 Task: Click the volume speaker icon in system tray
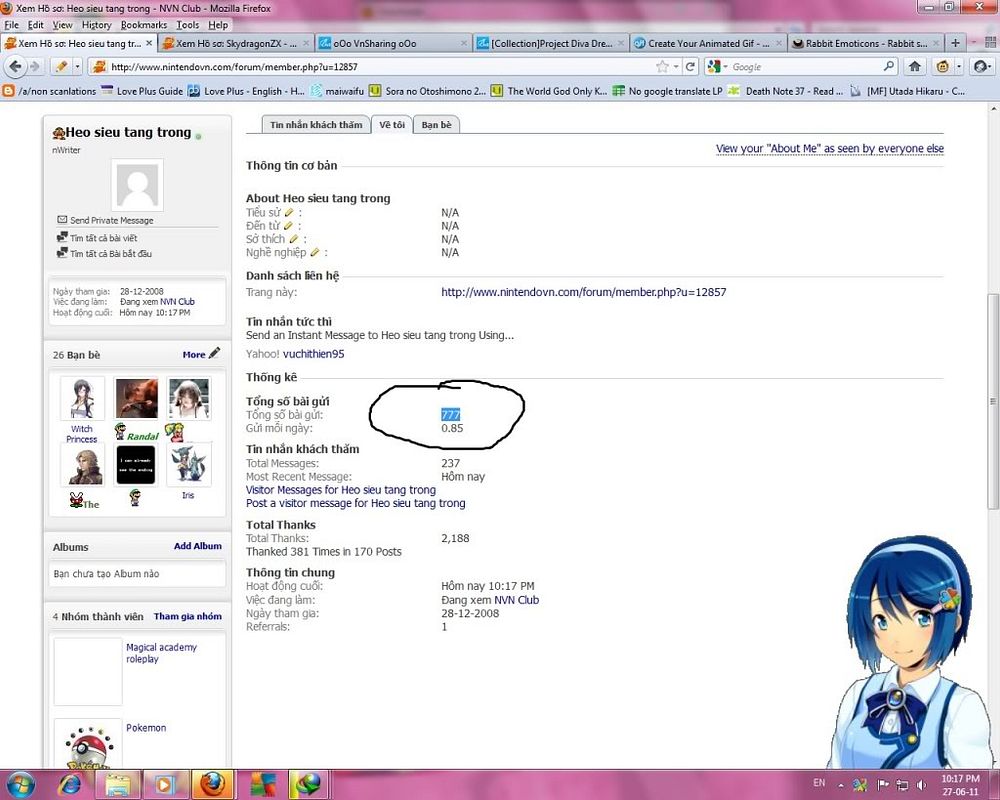point(922,785)
